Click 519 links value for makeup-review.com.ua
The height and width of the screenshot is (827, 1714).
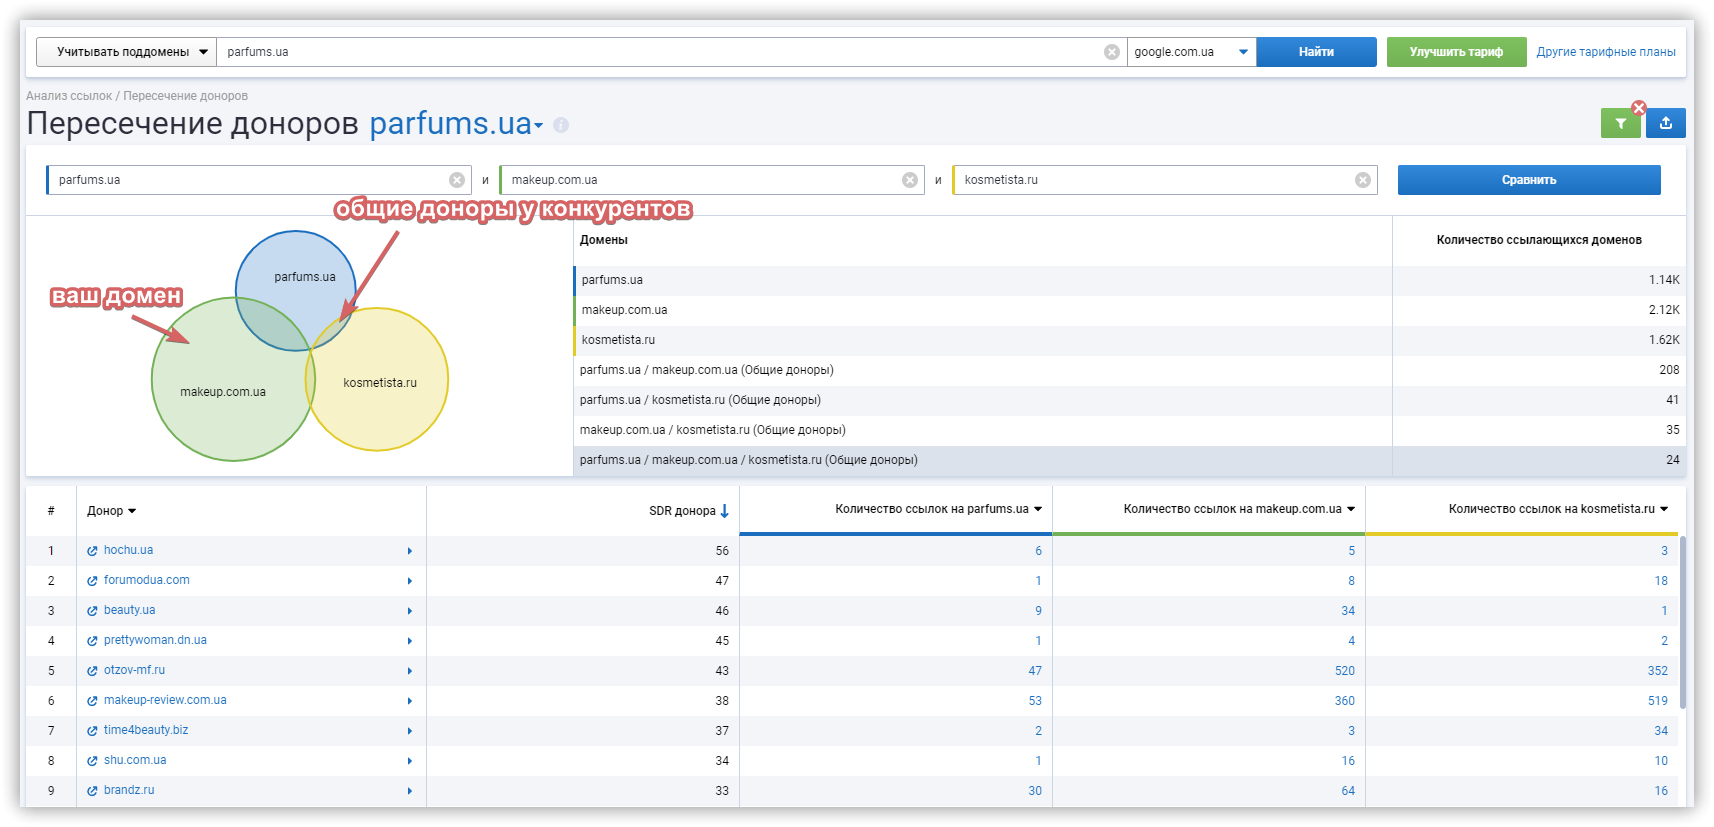pos(1658,701)
